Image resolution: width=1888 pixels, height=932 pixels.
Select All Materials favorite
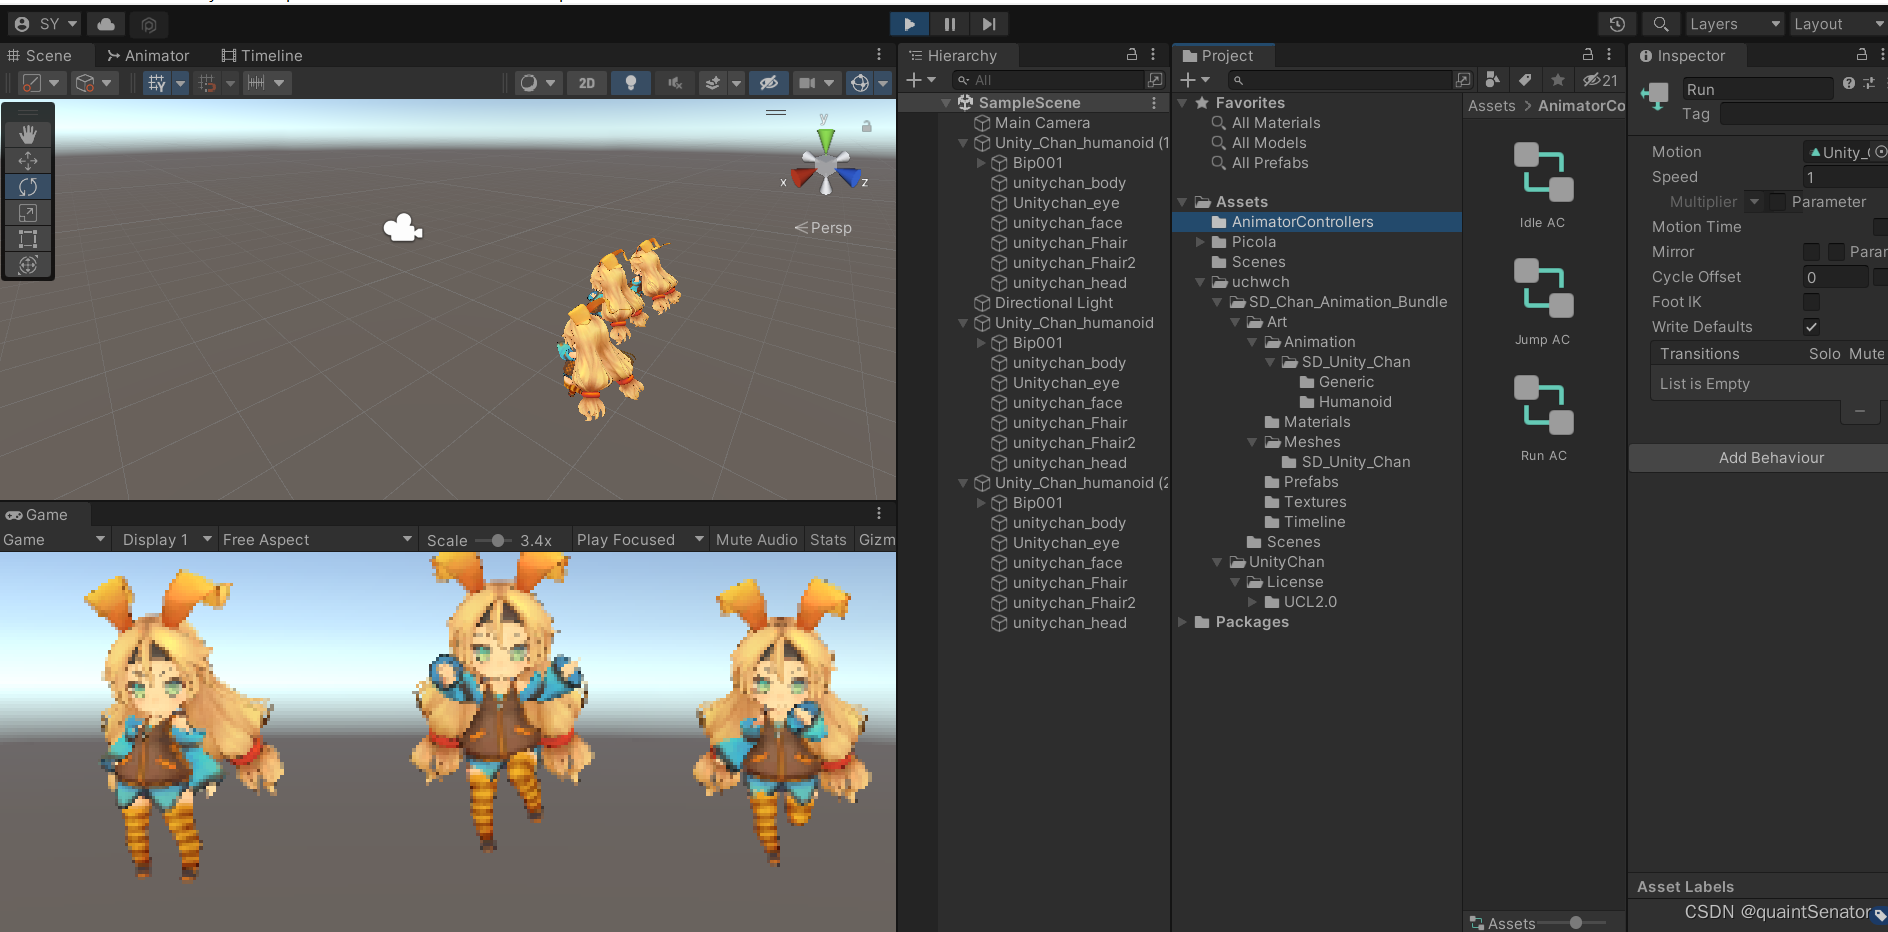click(1275, 123)
